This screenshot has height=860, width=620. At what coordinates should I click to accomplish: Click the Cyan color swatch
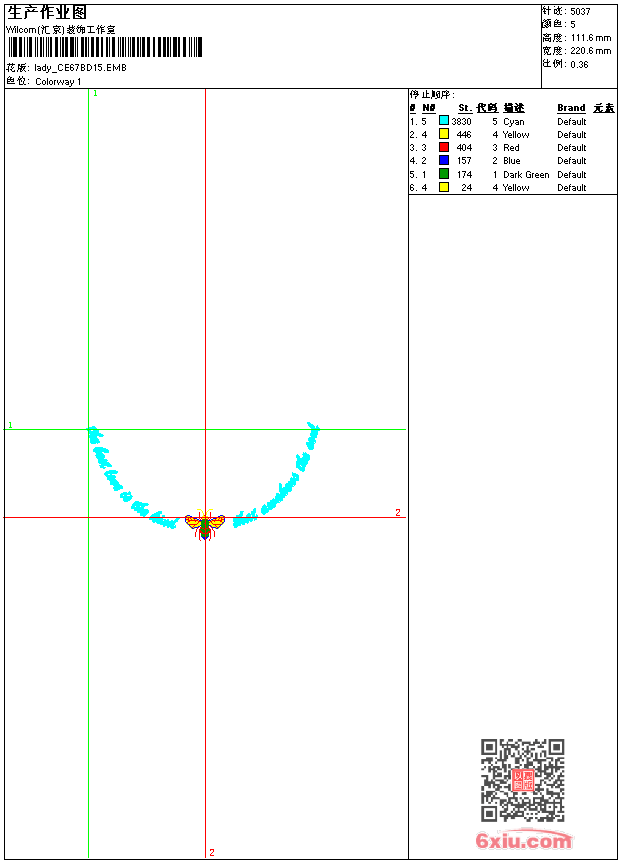[x=444, y=121]
